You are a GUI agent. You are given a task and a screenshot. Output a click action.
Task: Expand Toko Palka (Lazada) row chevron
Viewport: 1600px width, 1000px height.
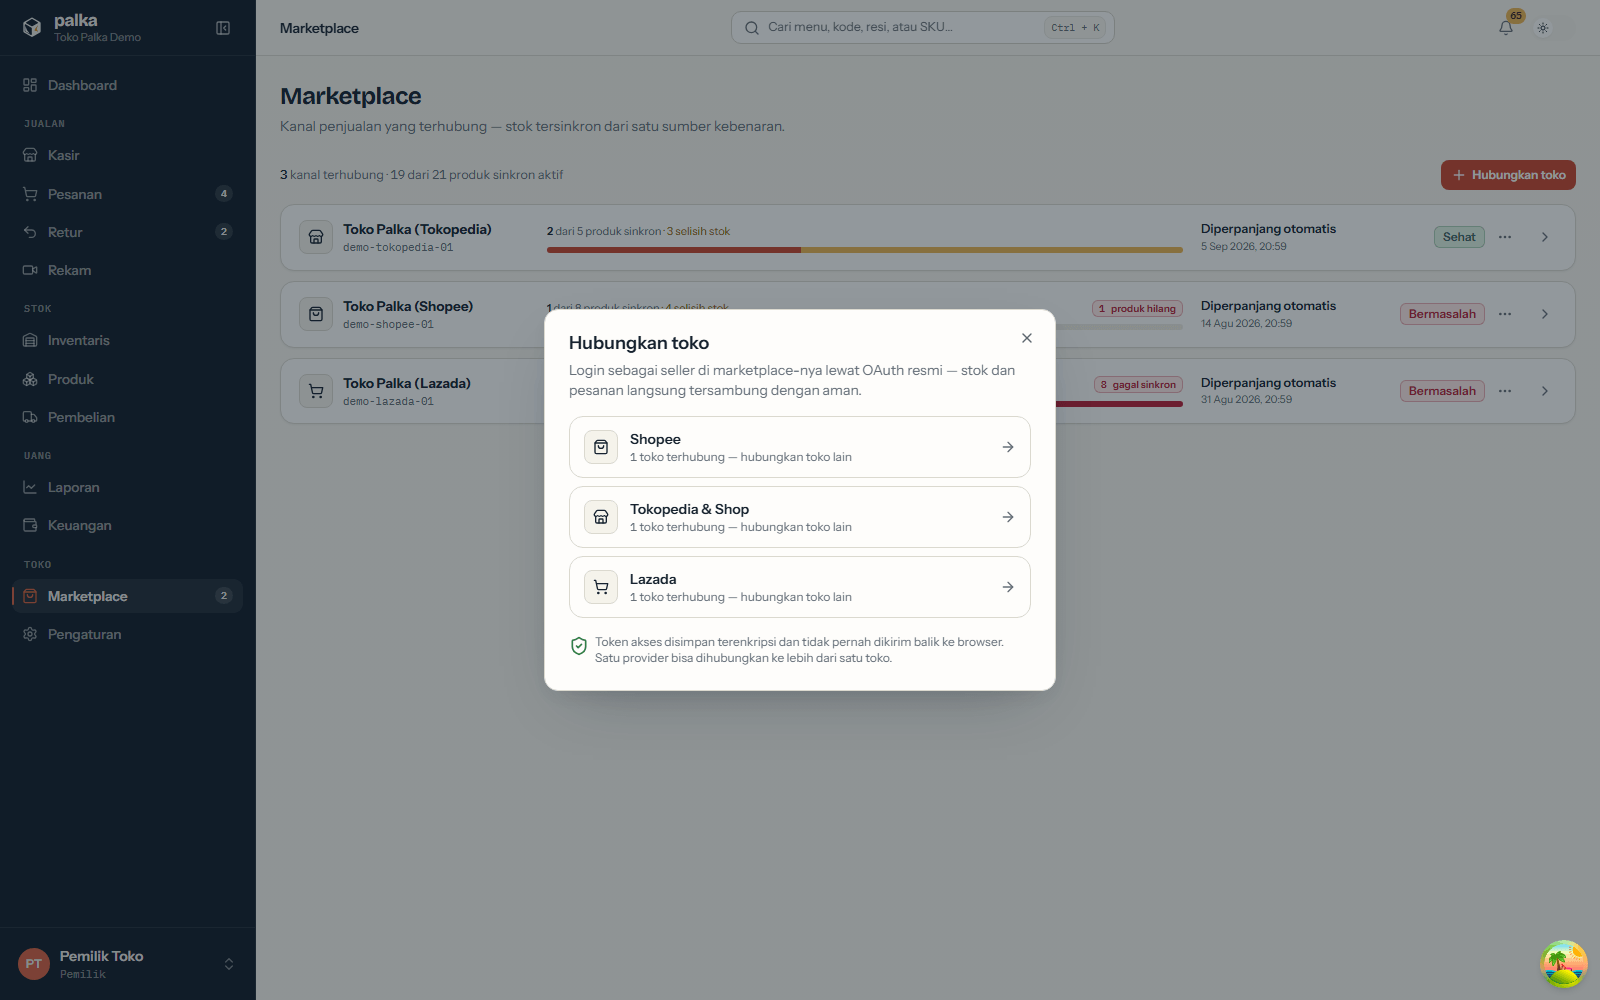point(1545,391)
